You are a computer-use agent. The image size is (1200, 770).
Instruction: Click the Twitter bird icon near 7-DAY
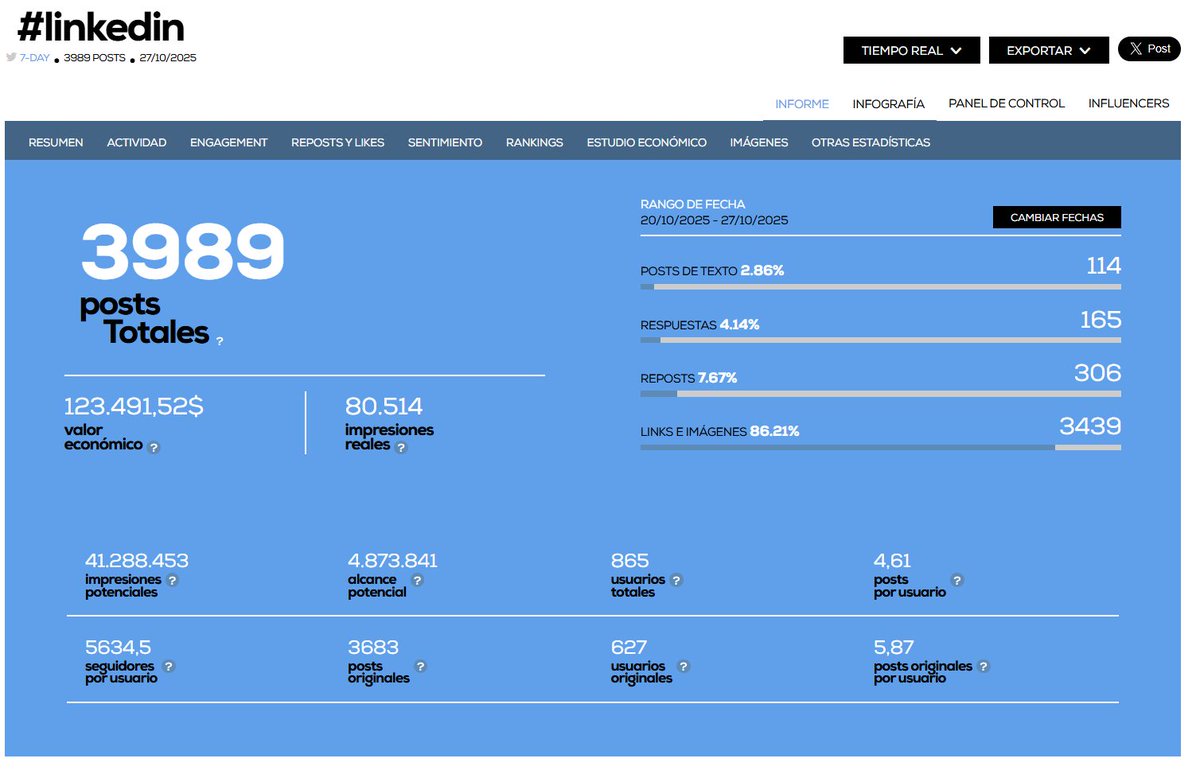[x=11, y=57]
